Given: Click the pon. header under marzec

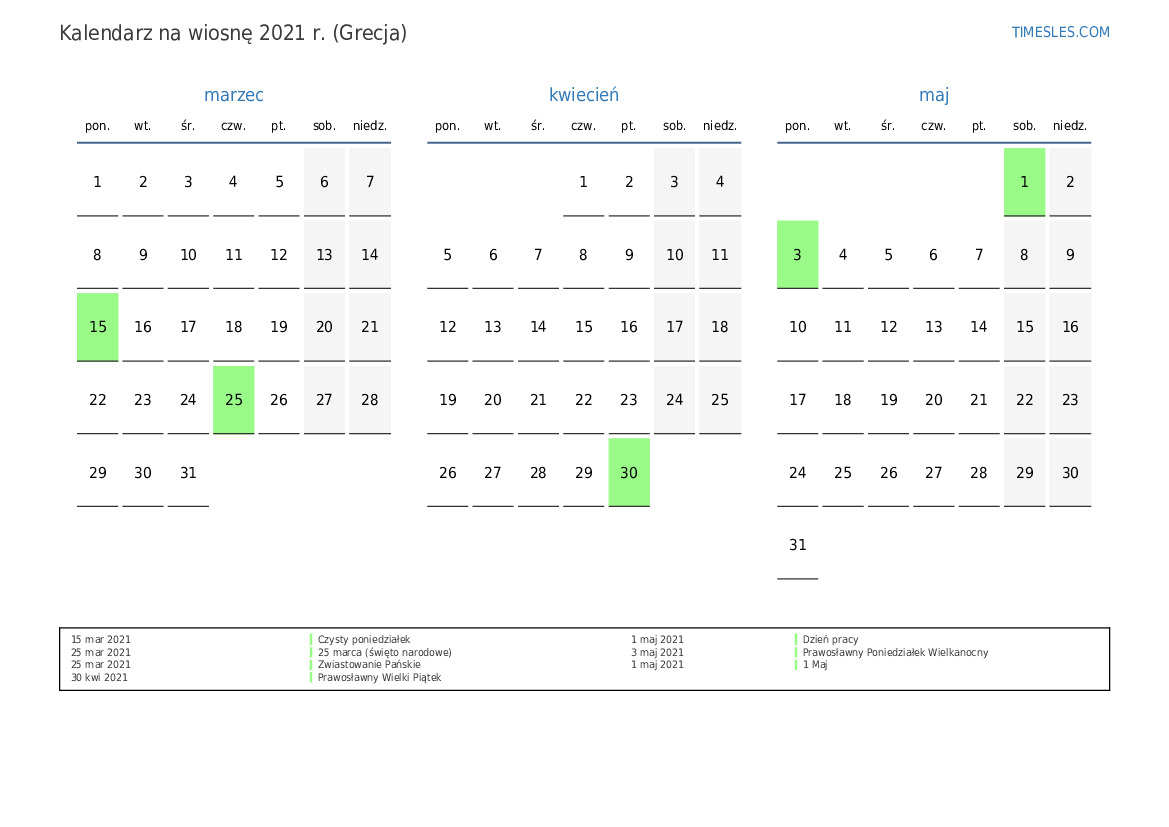Looking at the screenshot, I should click(98, 126).
